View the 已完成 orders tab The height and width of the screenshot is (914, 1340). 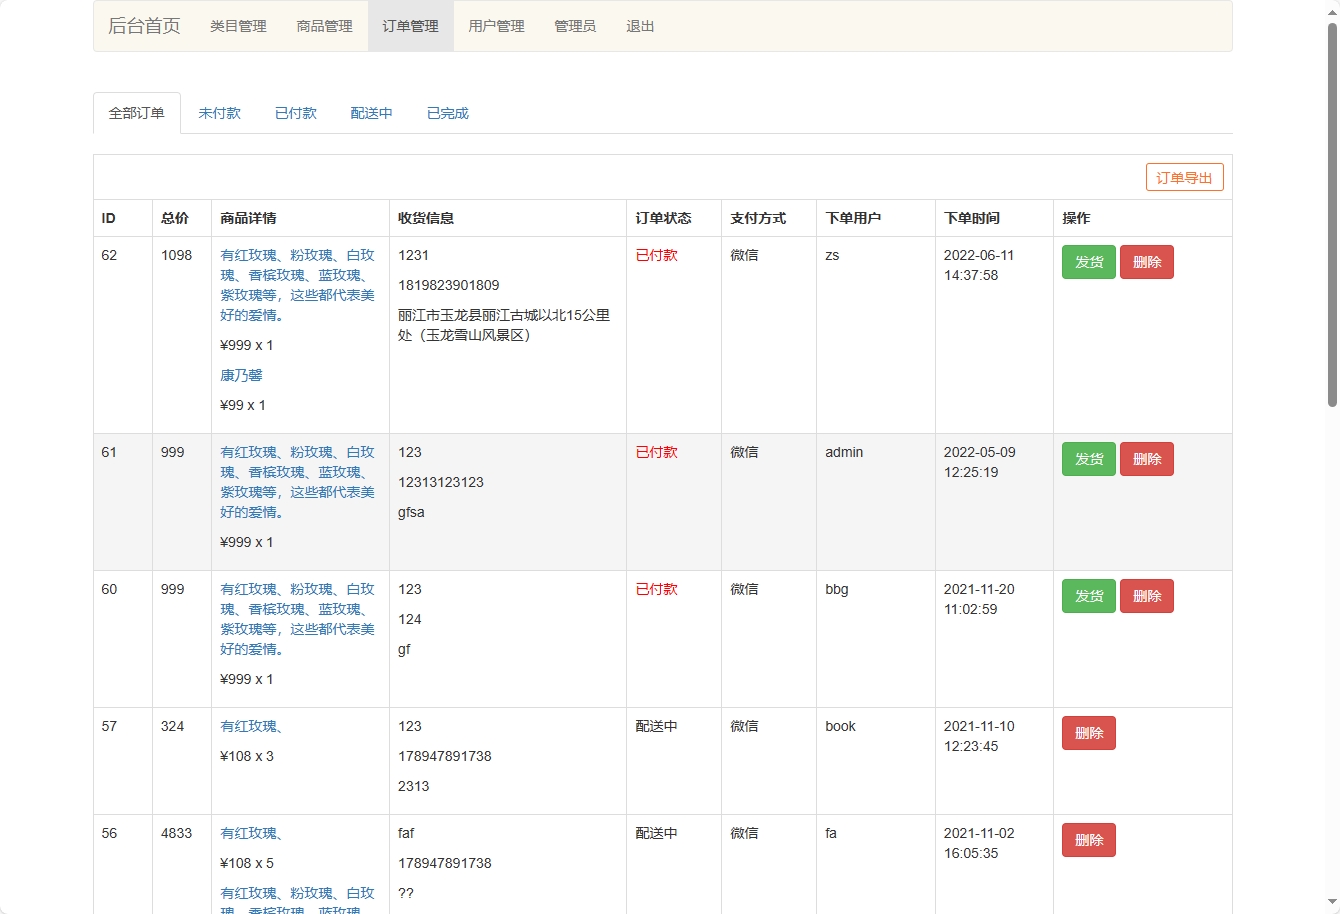pos(447,113)
